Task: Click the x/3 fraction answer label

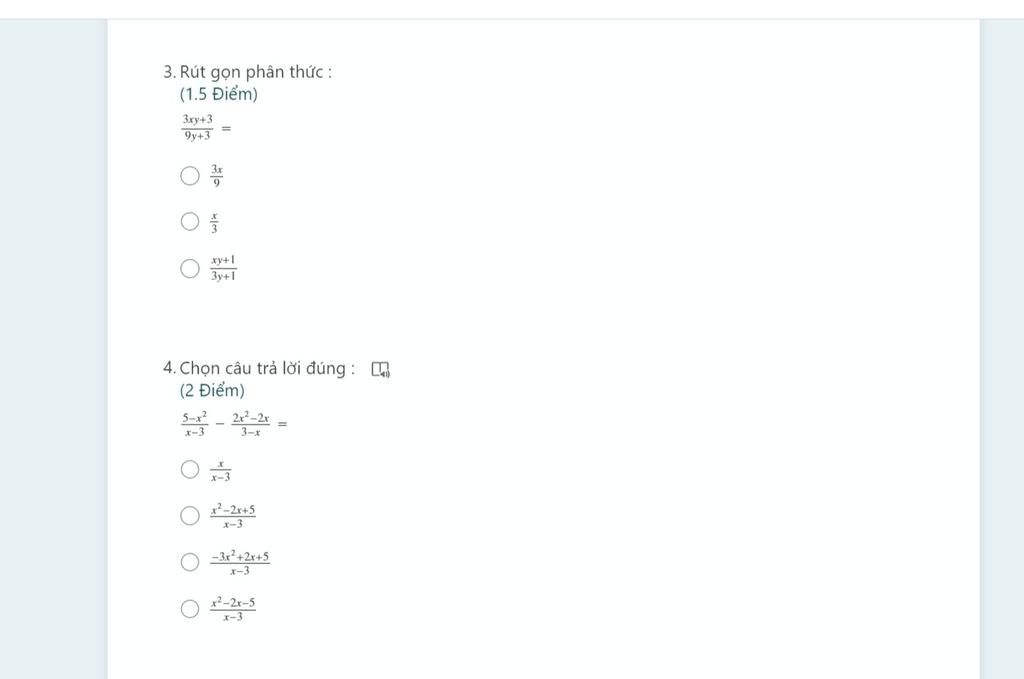Action: (x=214, y=223)
